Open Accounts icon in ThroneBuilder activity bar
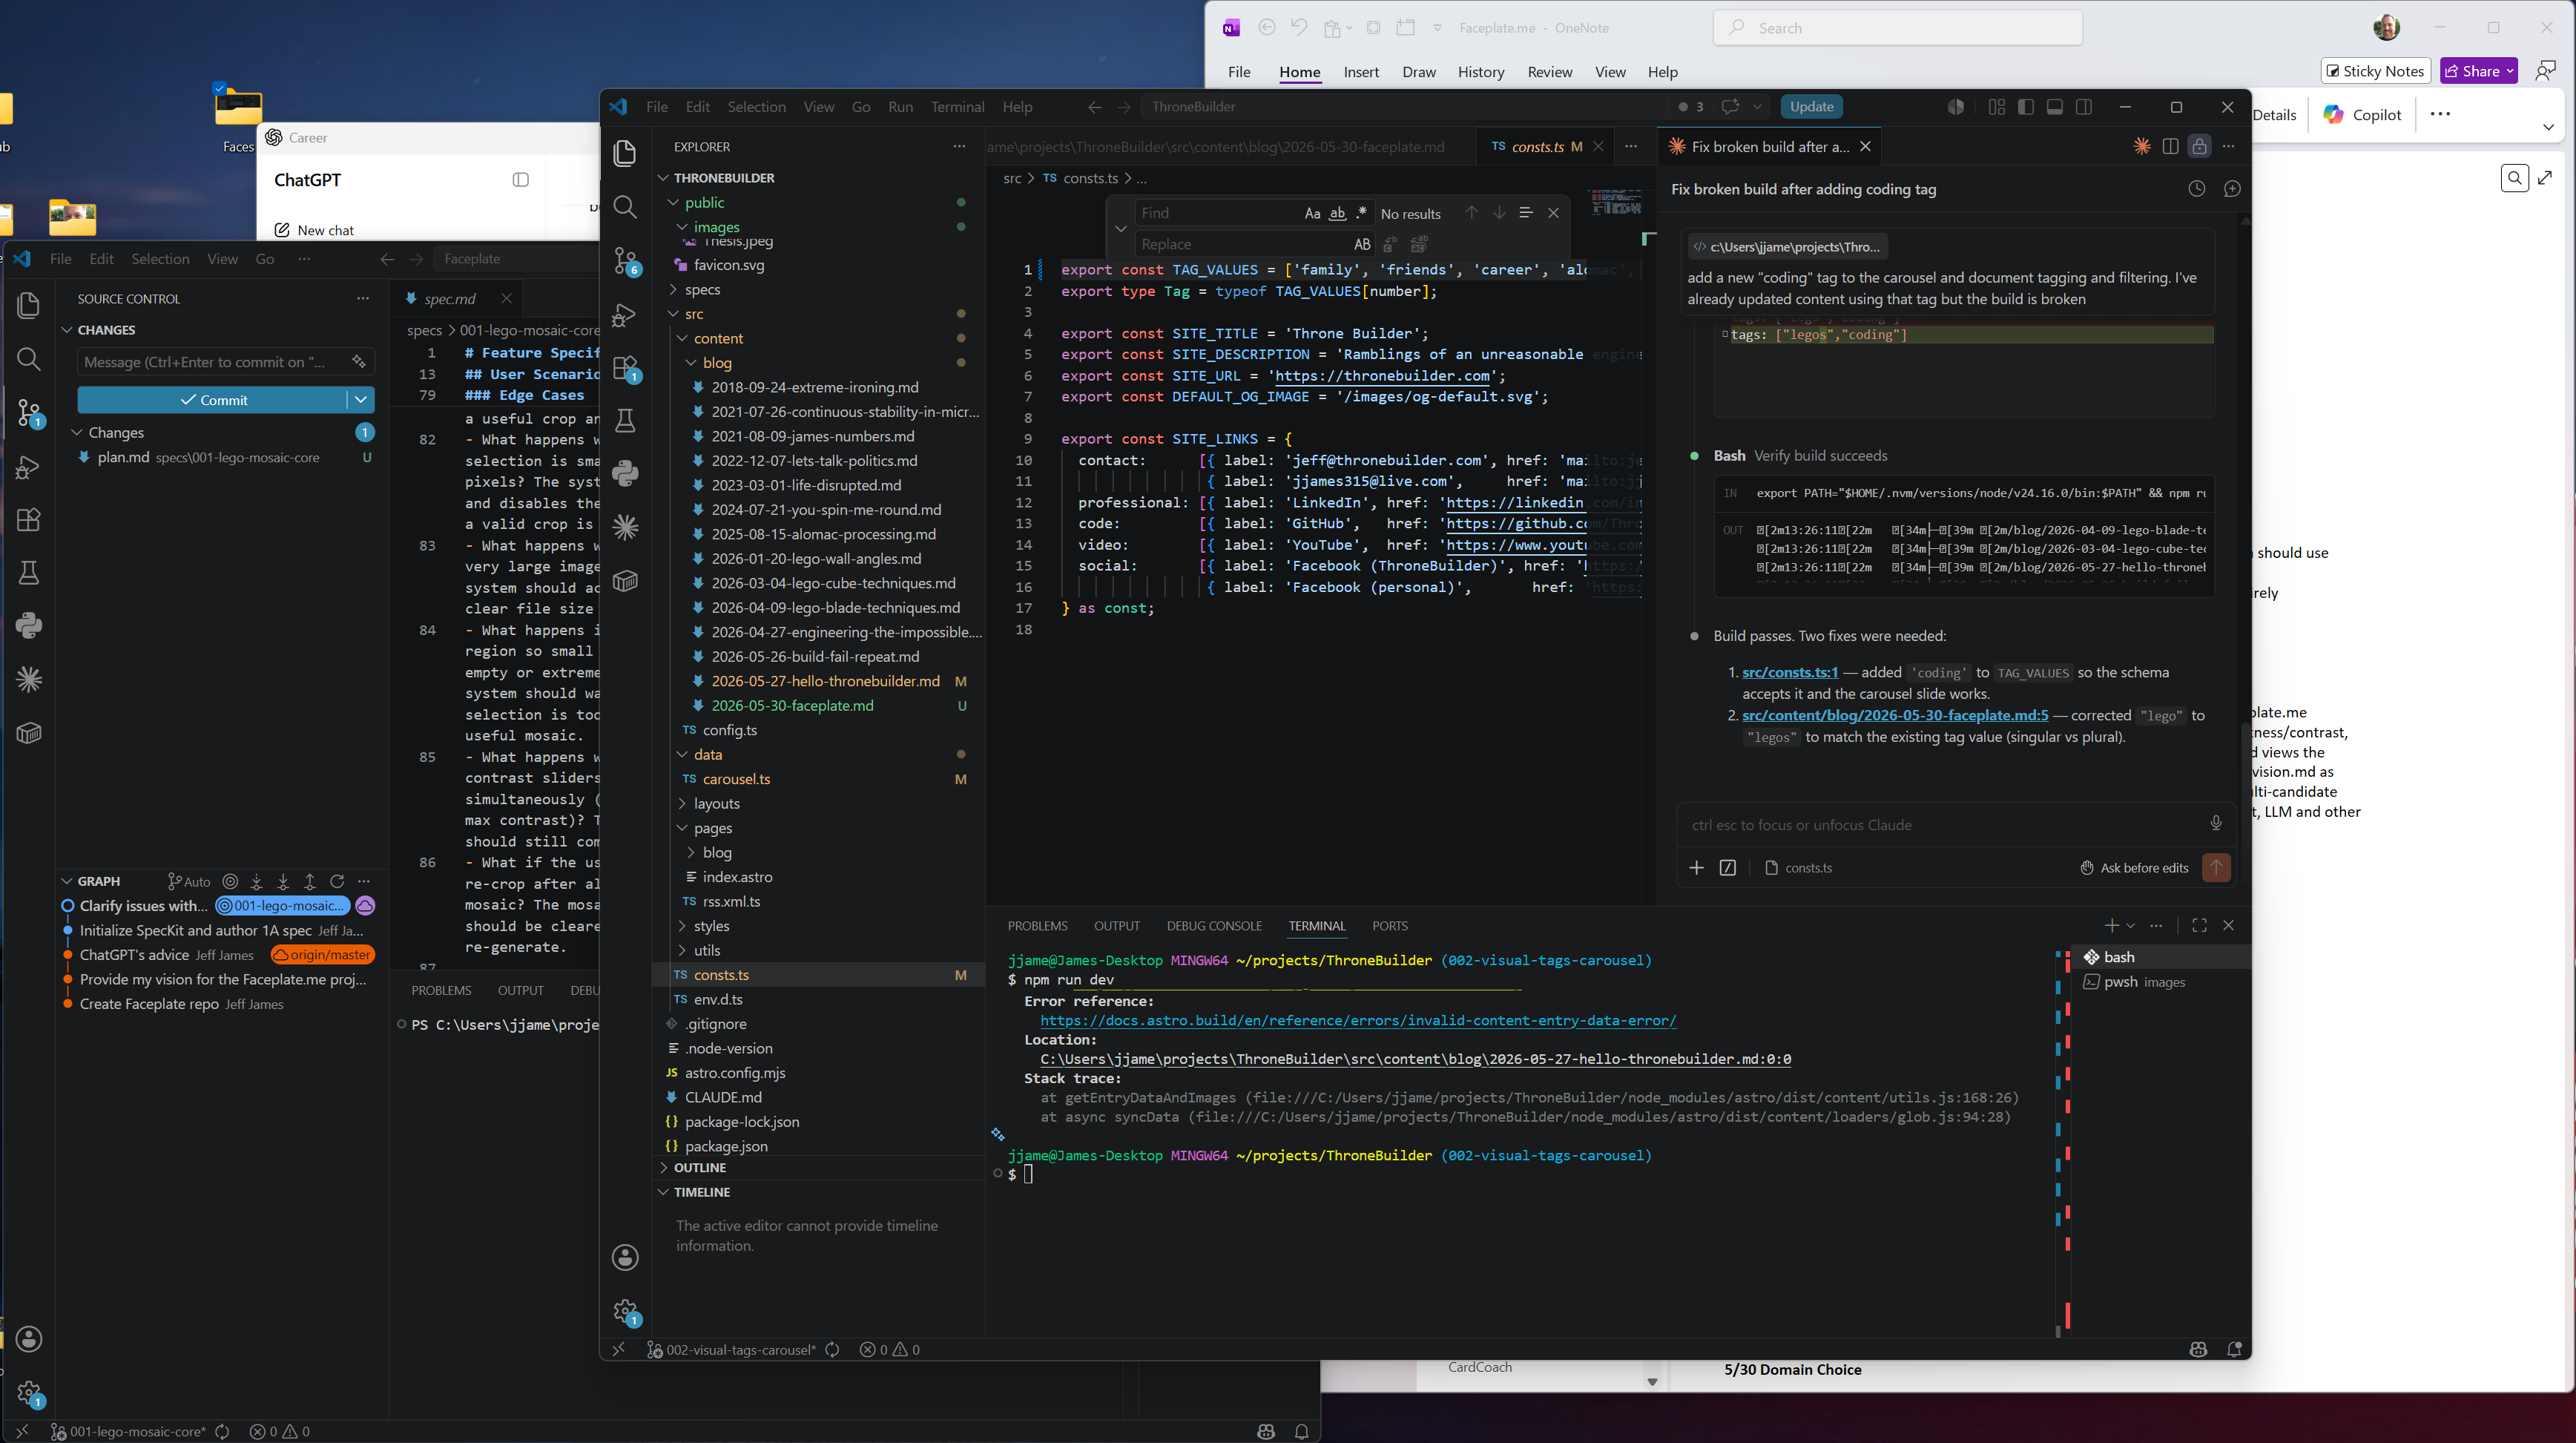 pyautogui.click(x=625, y=1257)
